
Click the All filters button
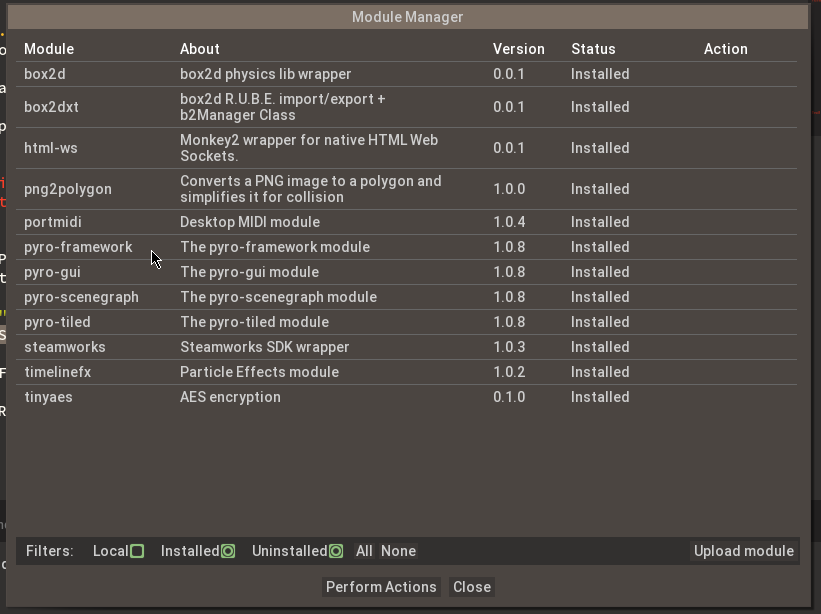pos(364,551)
